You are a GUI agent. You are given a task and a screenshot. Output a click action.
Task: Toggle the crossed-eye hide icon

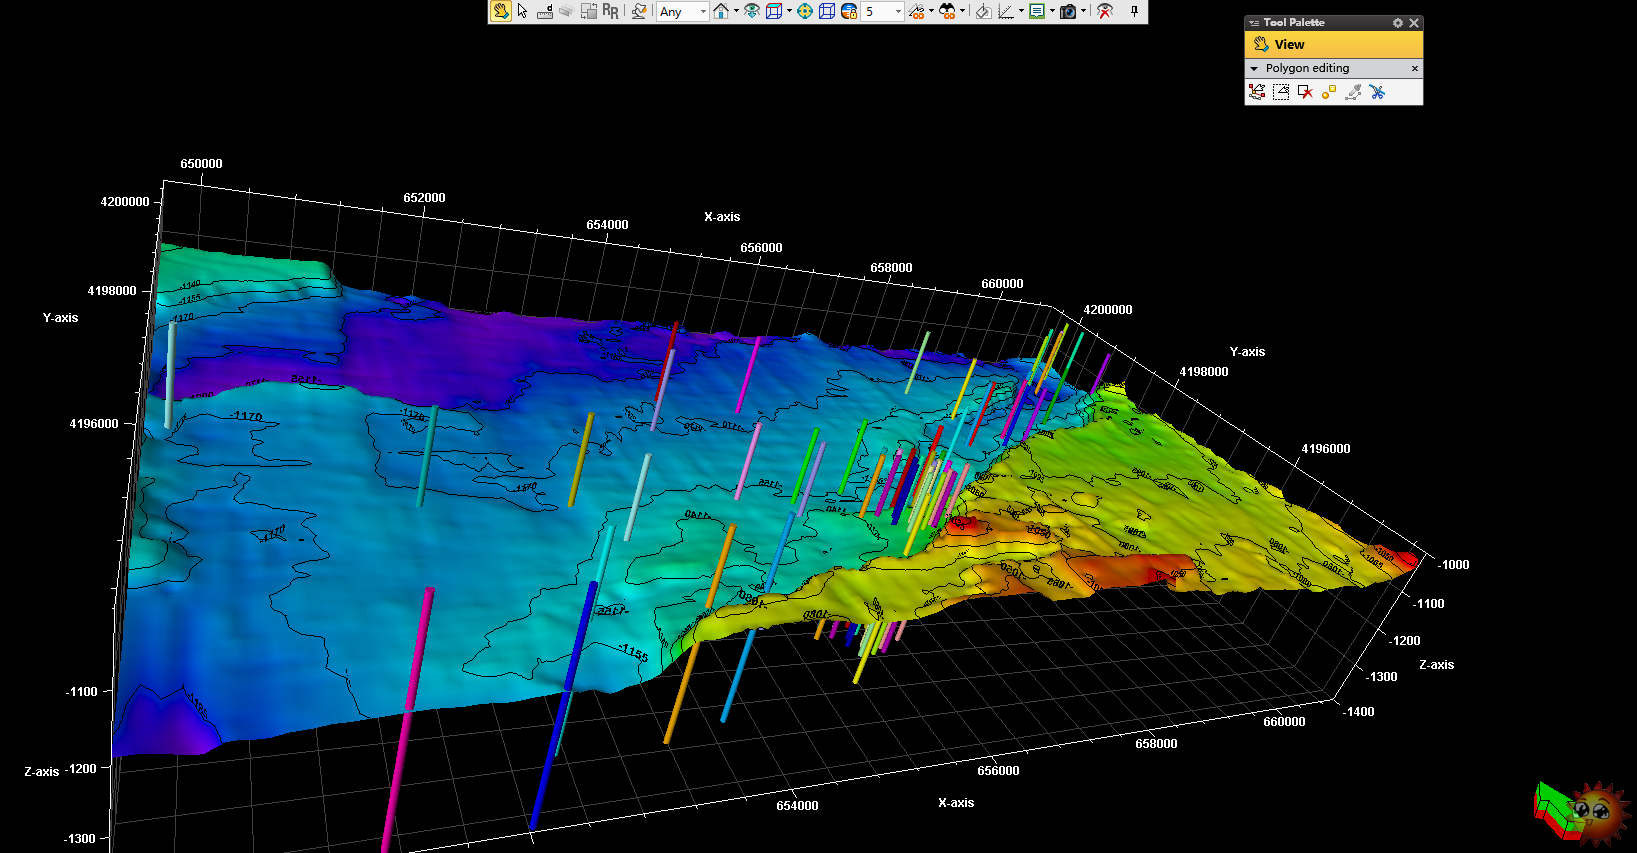tap(1105, 11)
